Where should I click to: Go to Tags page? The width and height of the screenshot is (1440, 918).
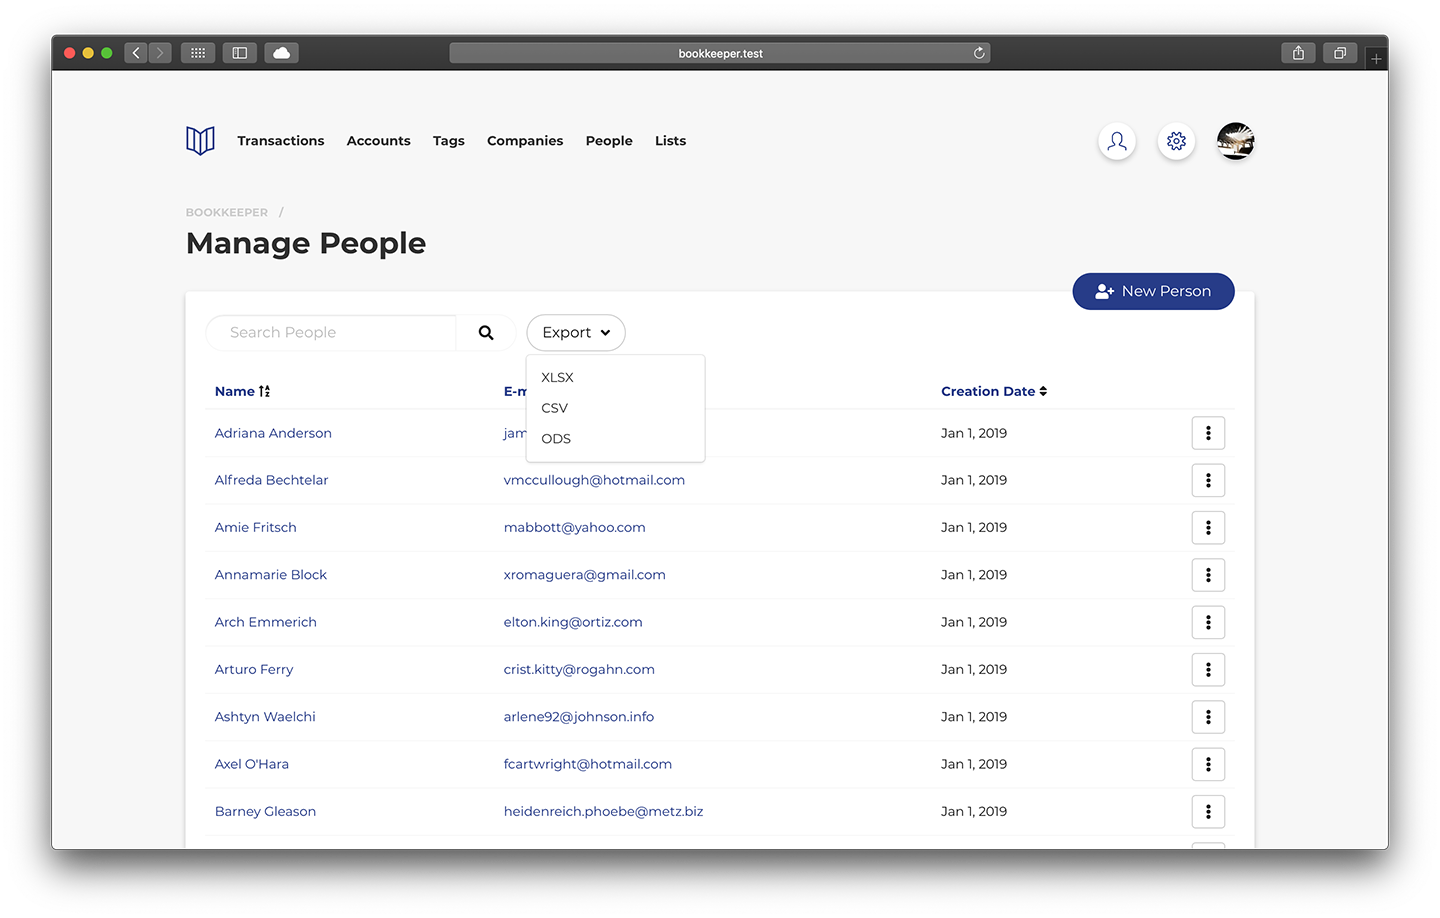449,141
